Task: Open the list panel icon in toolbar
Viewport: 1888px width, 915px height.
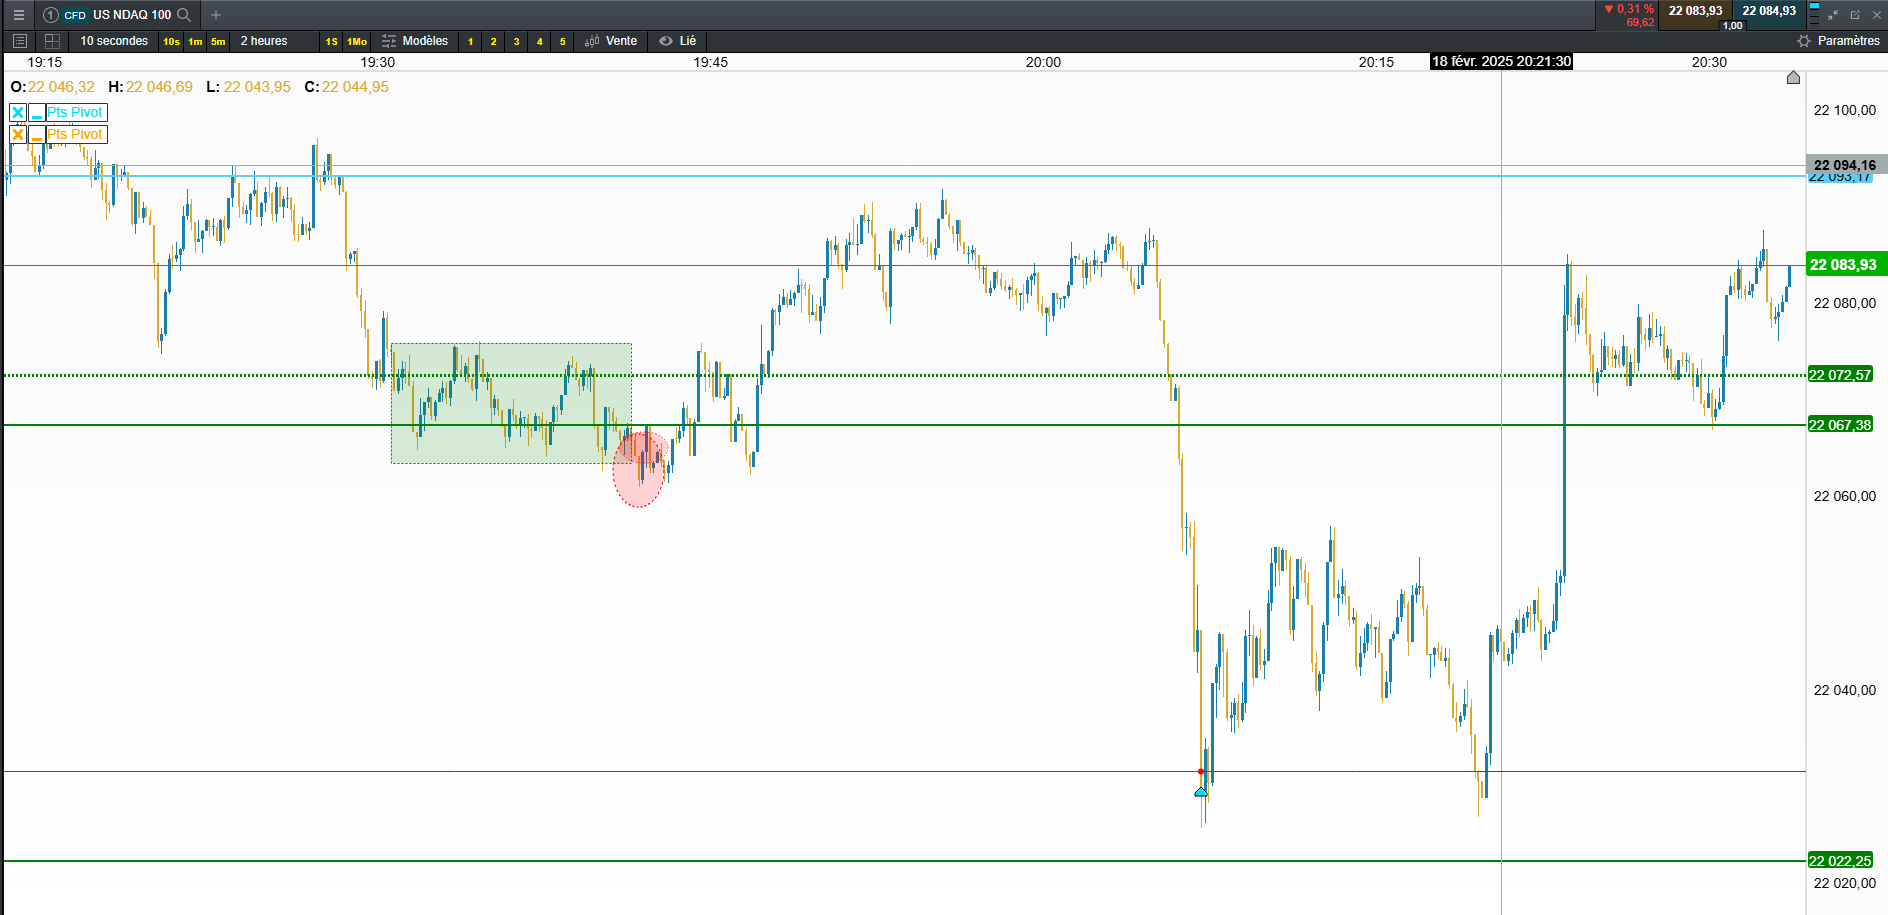Action: (19, 41)
